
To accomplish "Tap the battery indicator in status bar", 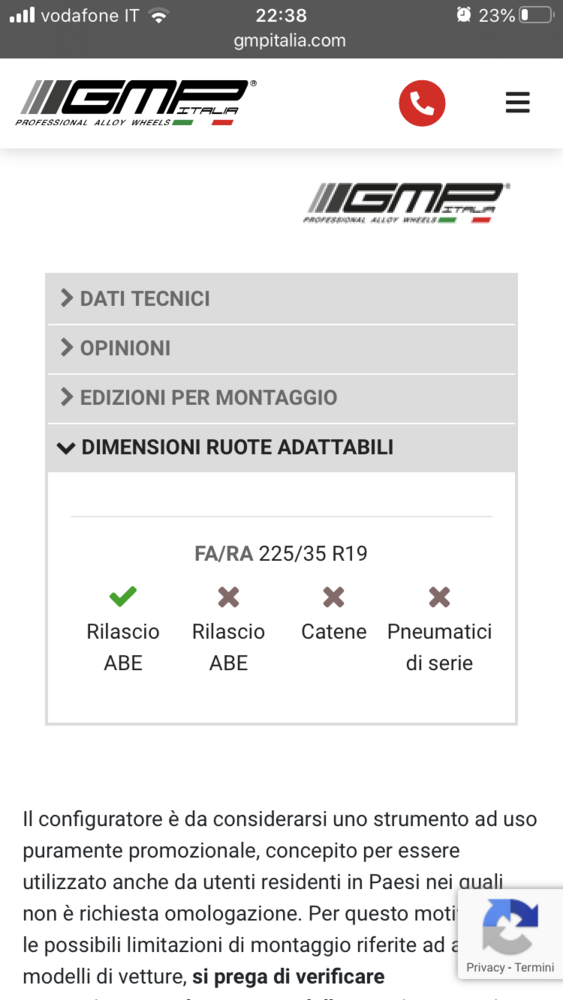I will 536,15.
